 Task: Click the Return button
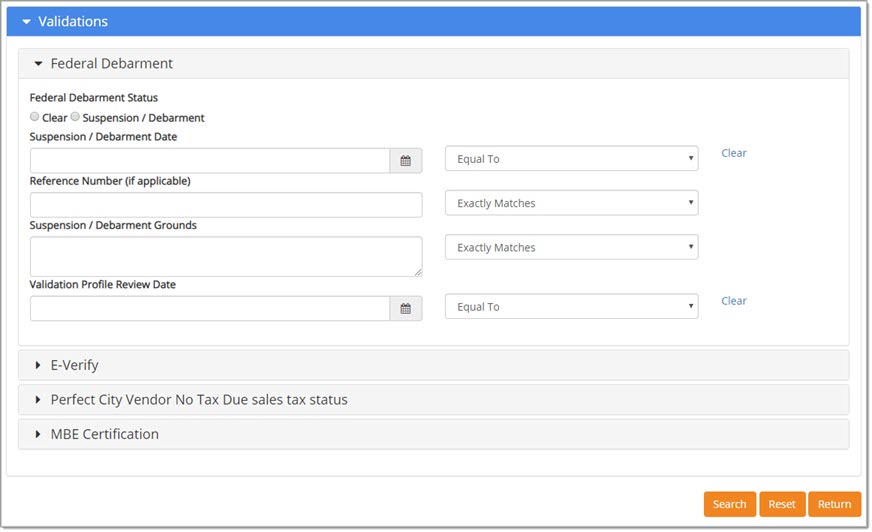(834, 504)
